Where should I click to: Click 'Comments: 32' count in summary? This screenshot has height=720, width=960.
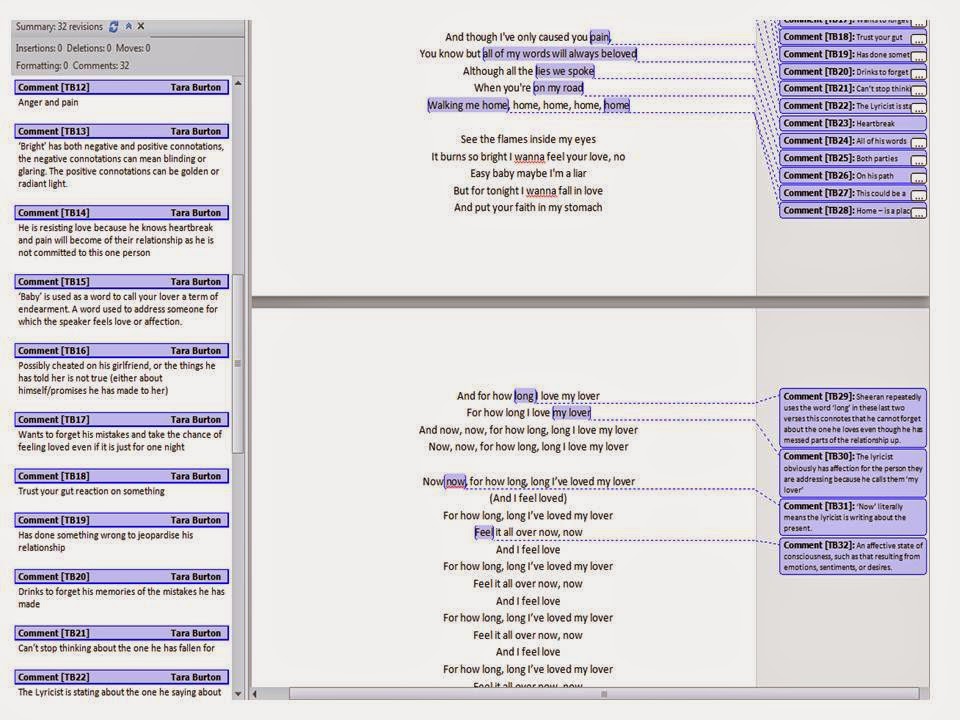tap(100, 66)
